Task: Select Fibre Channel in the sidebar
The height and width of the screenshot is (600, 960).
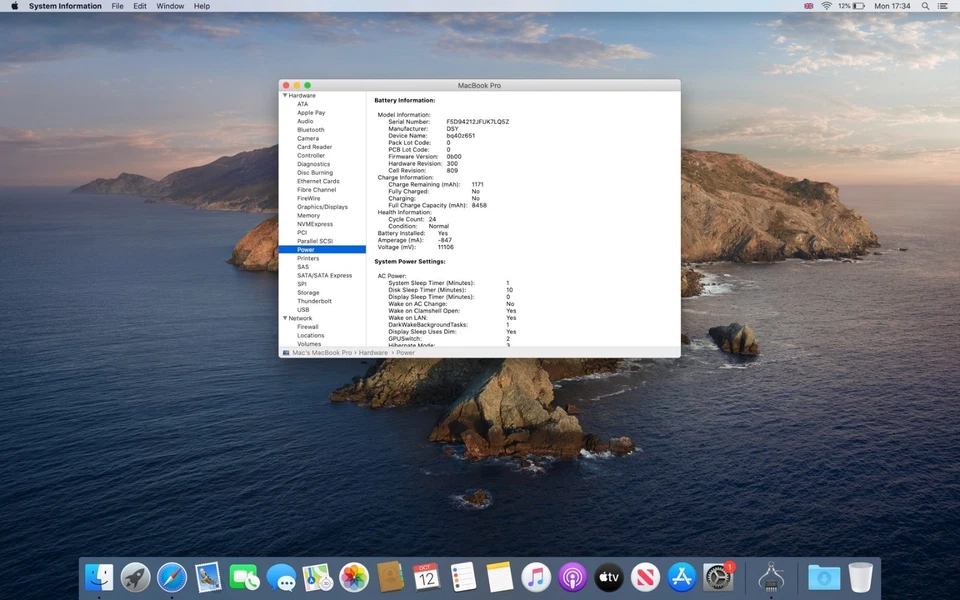Action: (317, 190)
